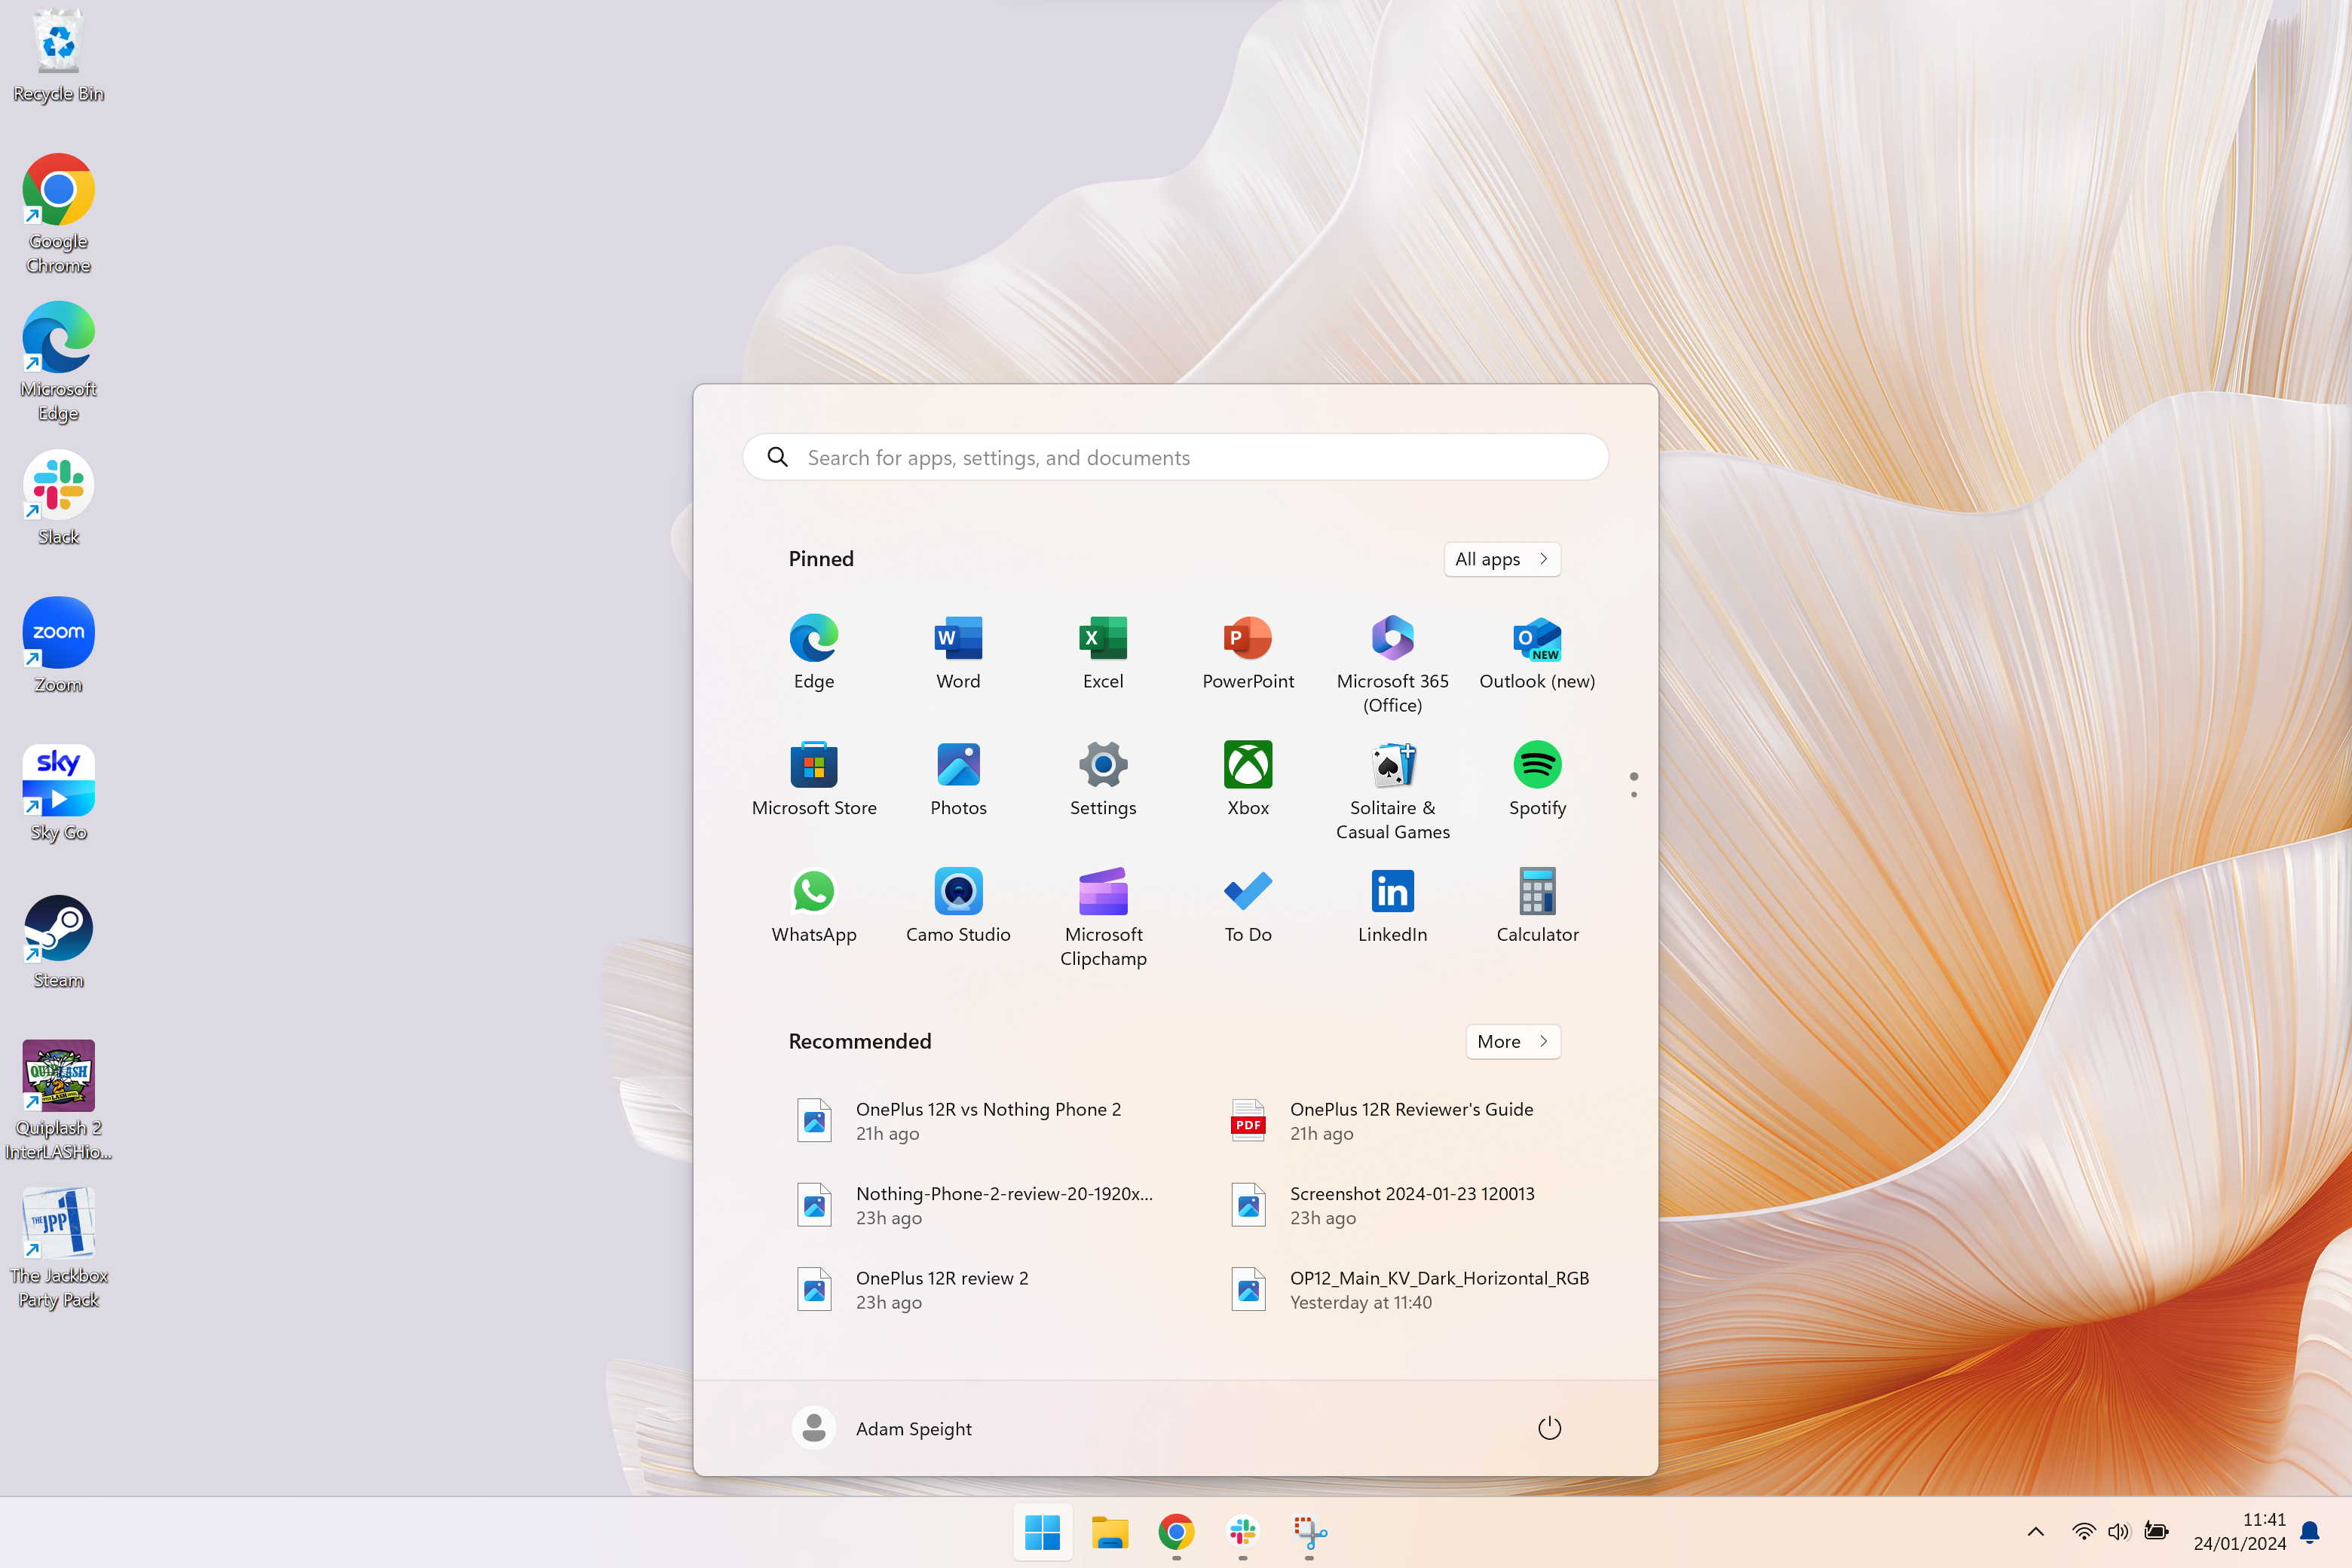
Task: Open Calculator from pinned apps
Action: [x=1537, y=906]
